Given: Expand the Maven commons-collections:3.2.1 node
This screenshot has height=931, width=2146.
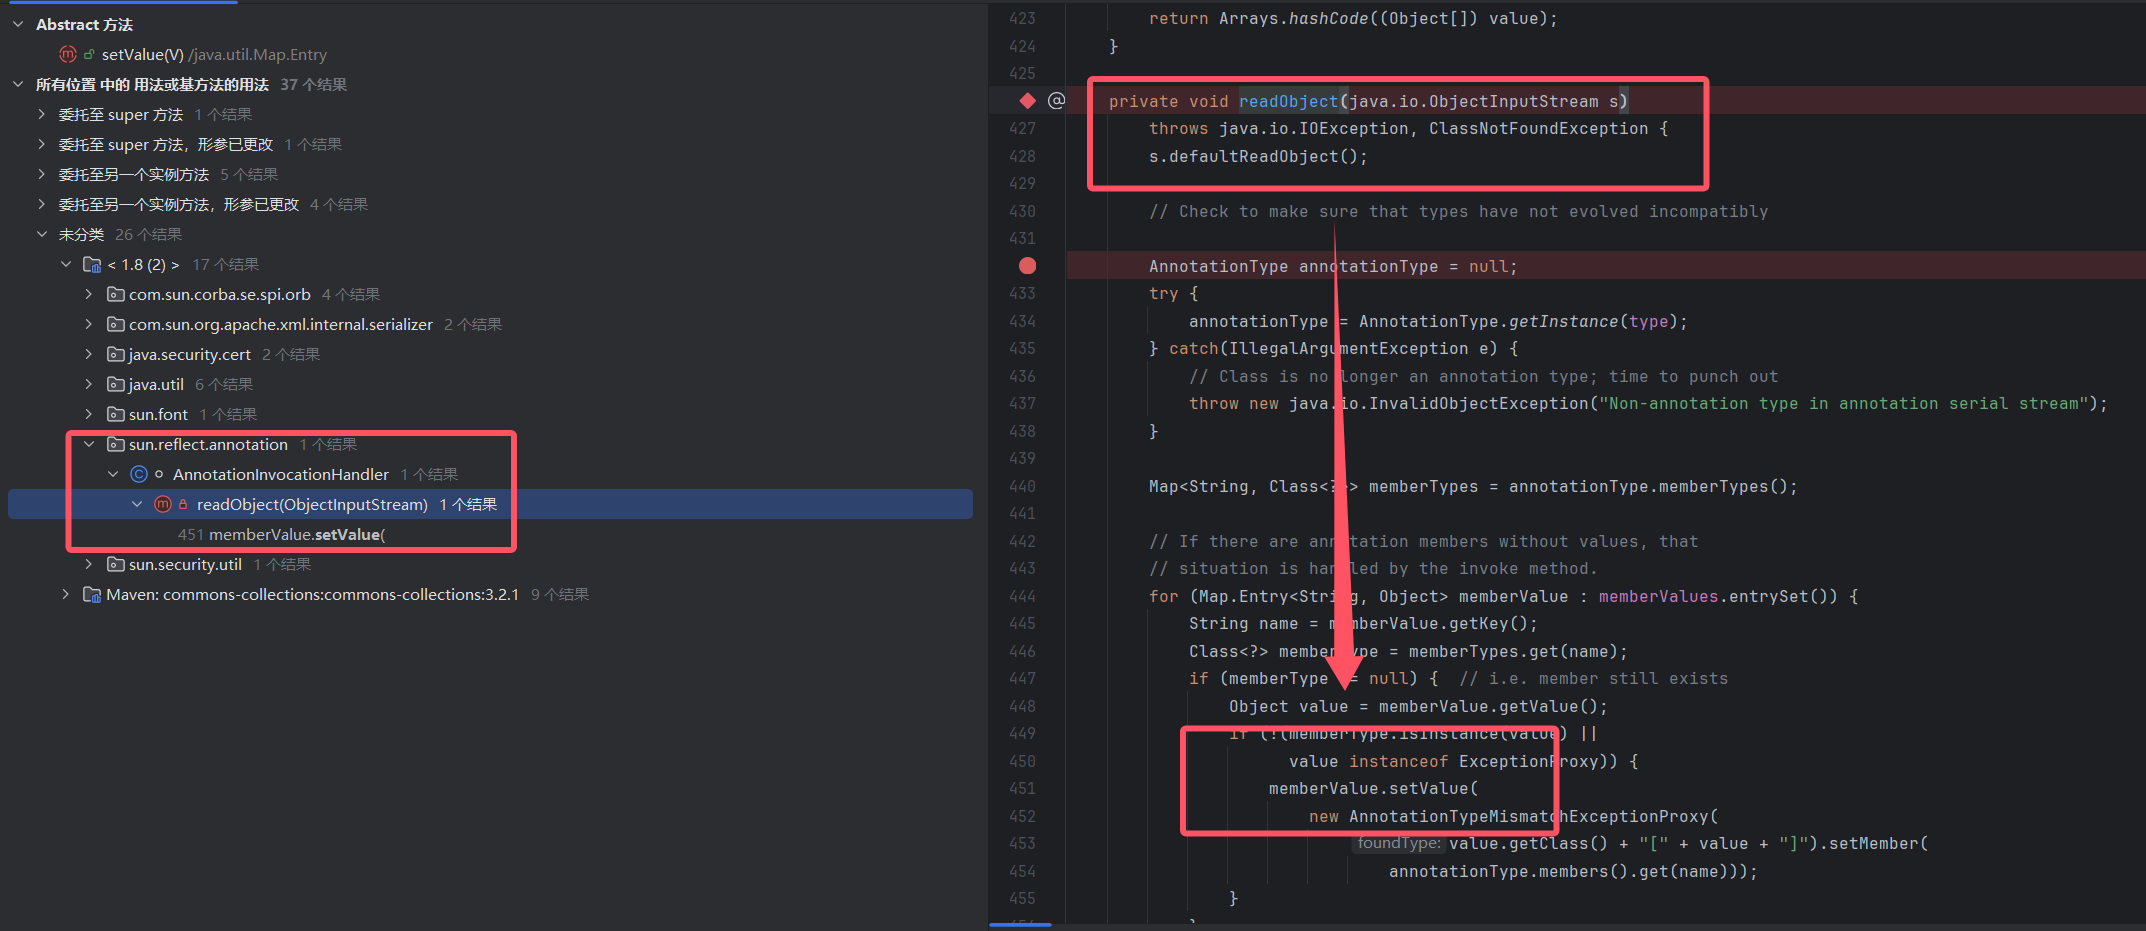Looking at the screenshot, I should point(66,594).
